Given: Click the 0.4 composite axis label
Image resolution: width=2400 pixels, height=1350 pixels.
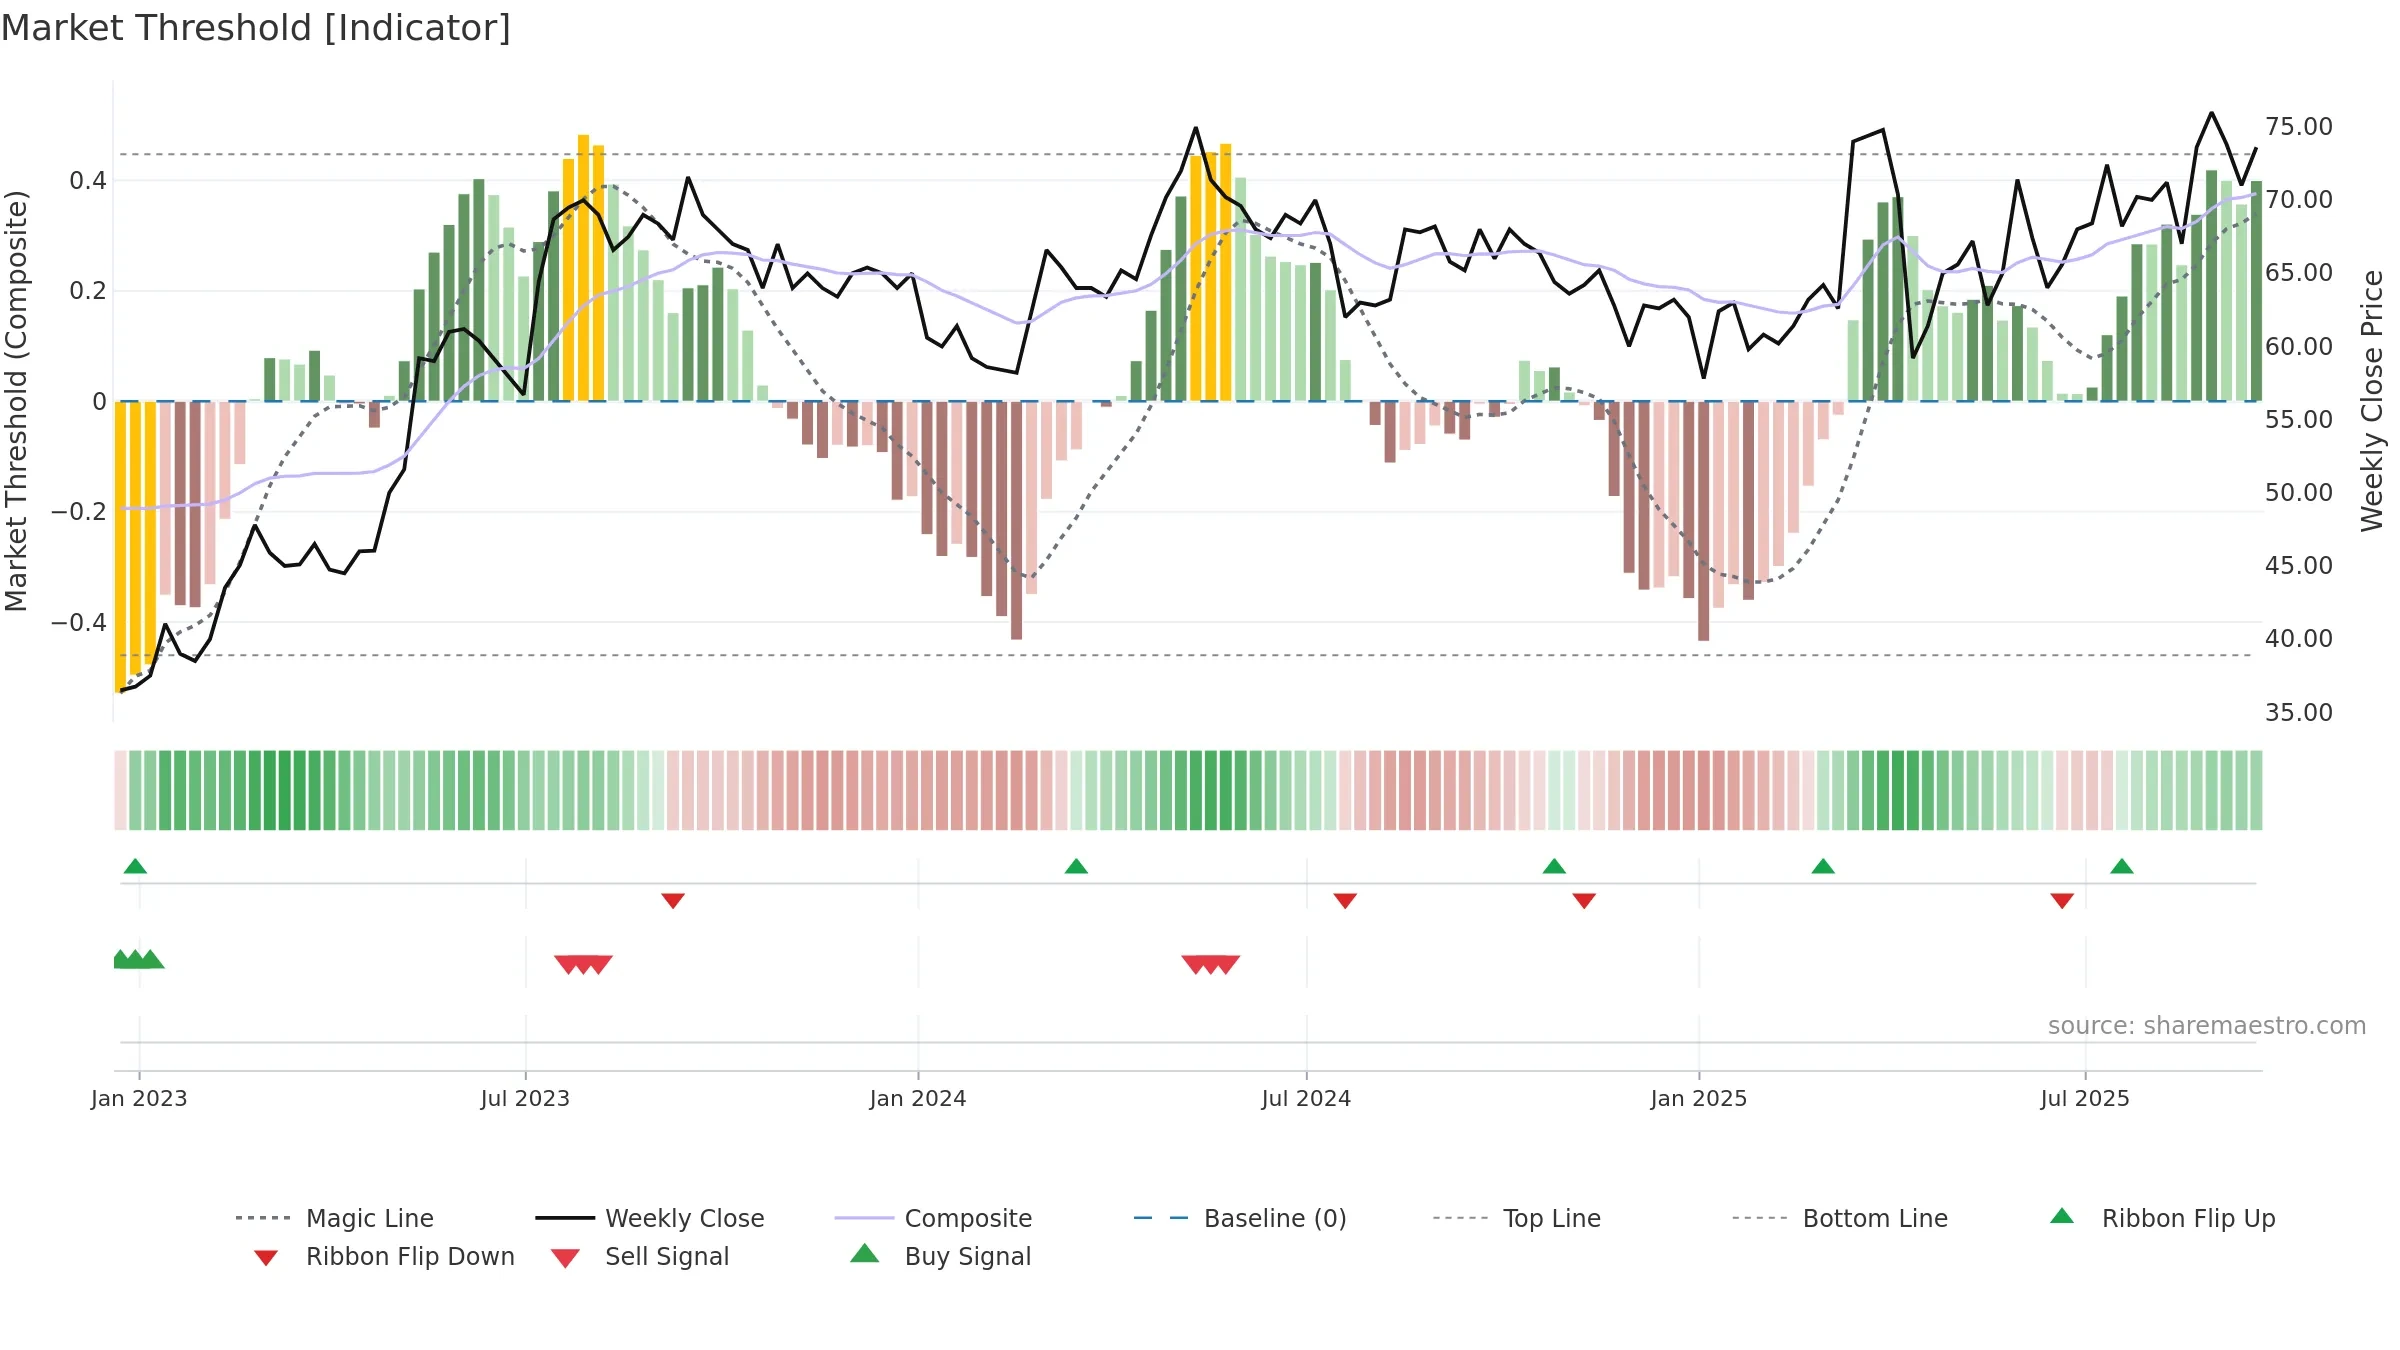Looking at the screenshot, I should click(x=88, y=181).
